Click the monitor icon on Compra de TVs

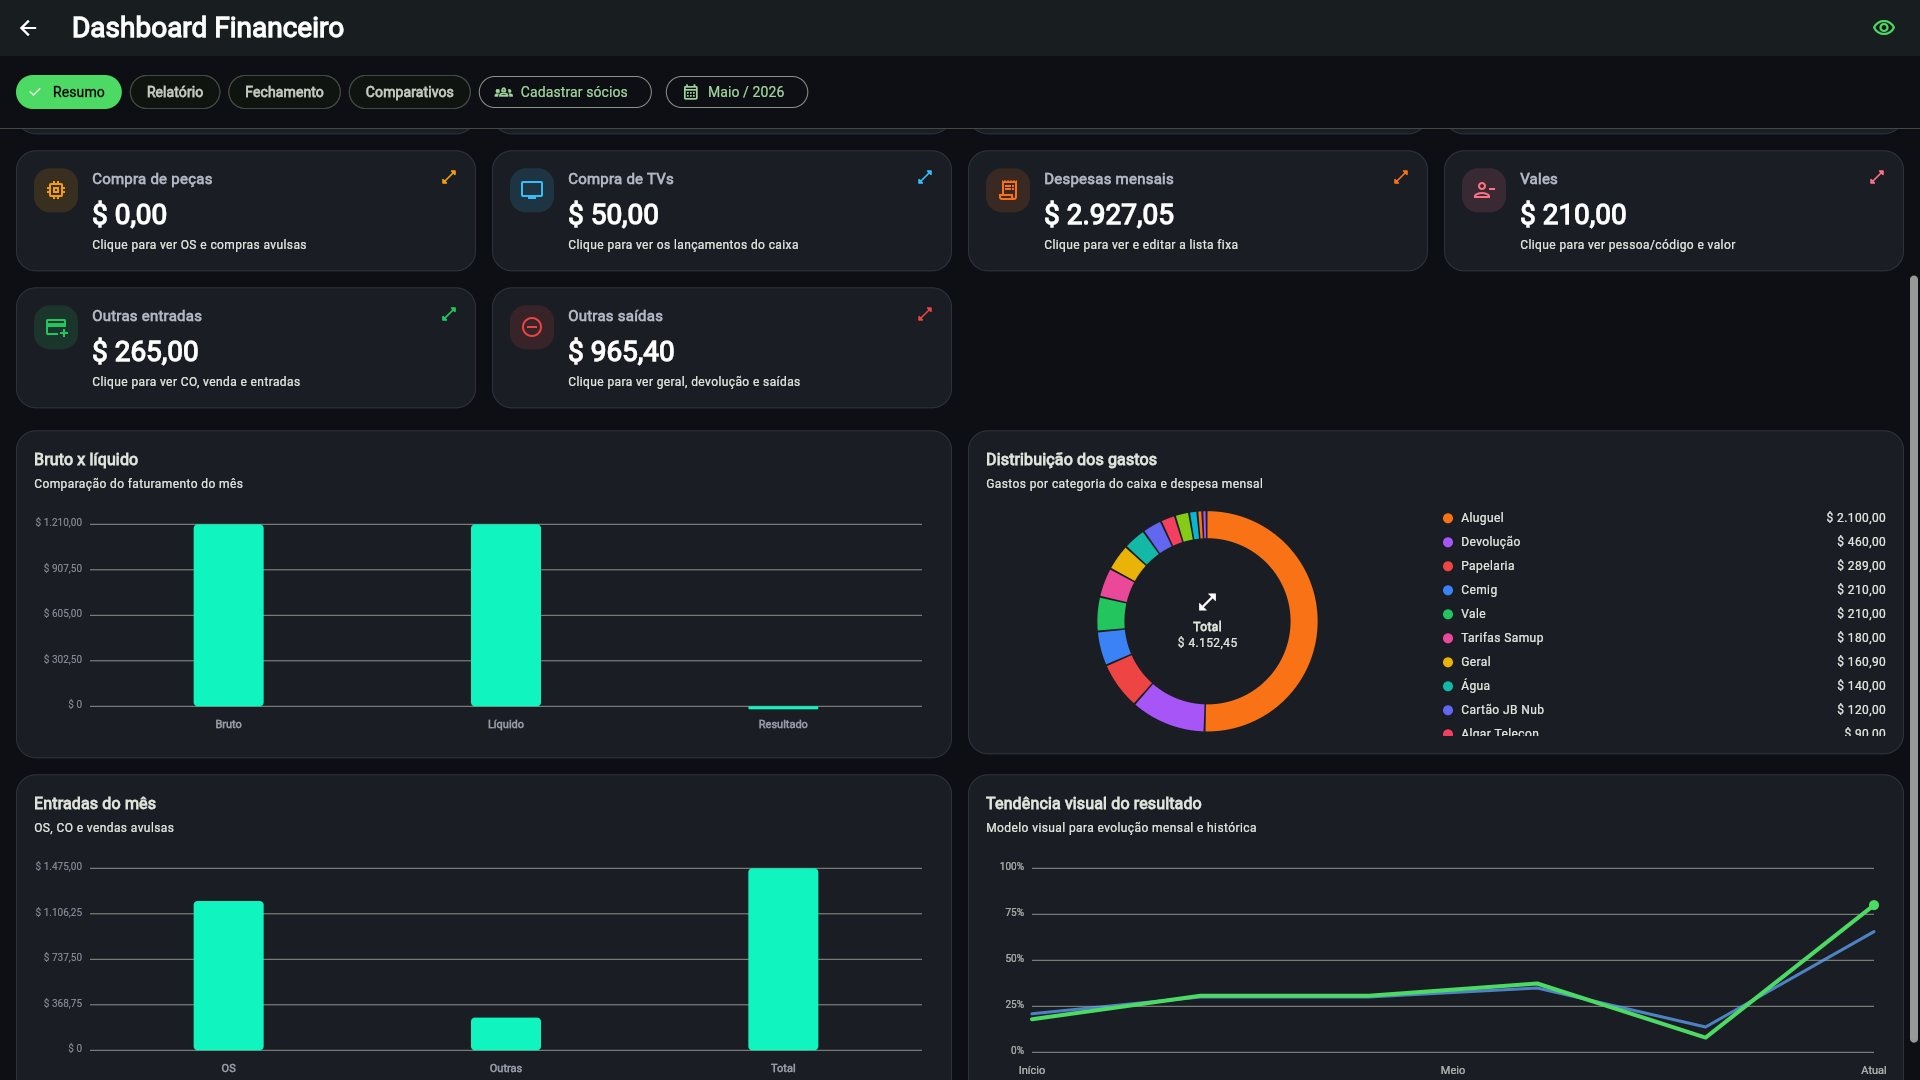[x=532, y=190]
